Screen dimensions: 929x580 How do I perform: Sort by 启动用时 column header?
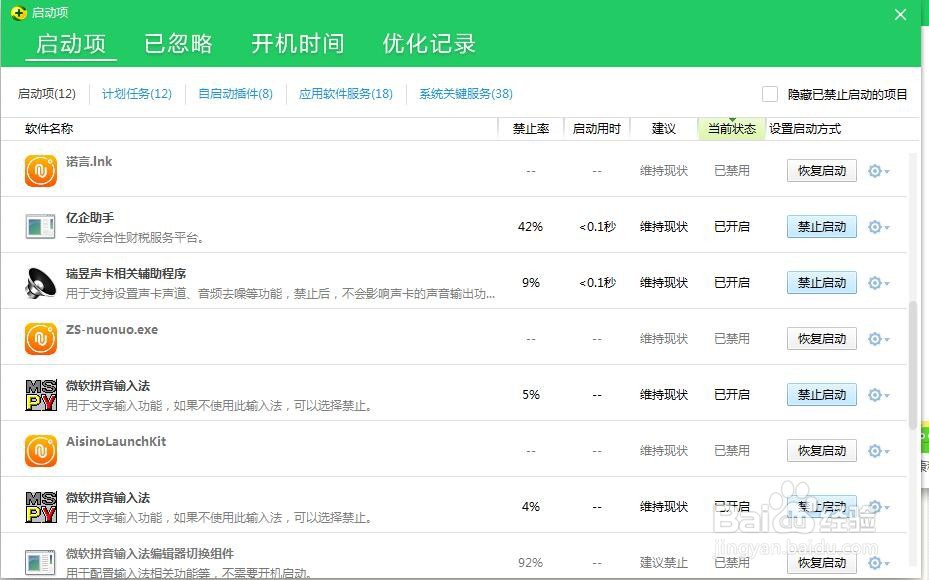point(597,129)
